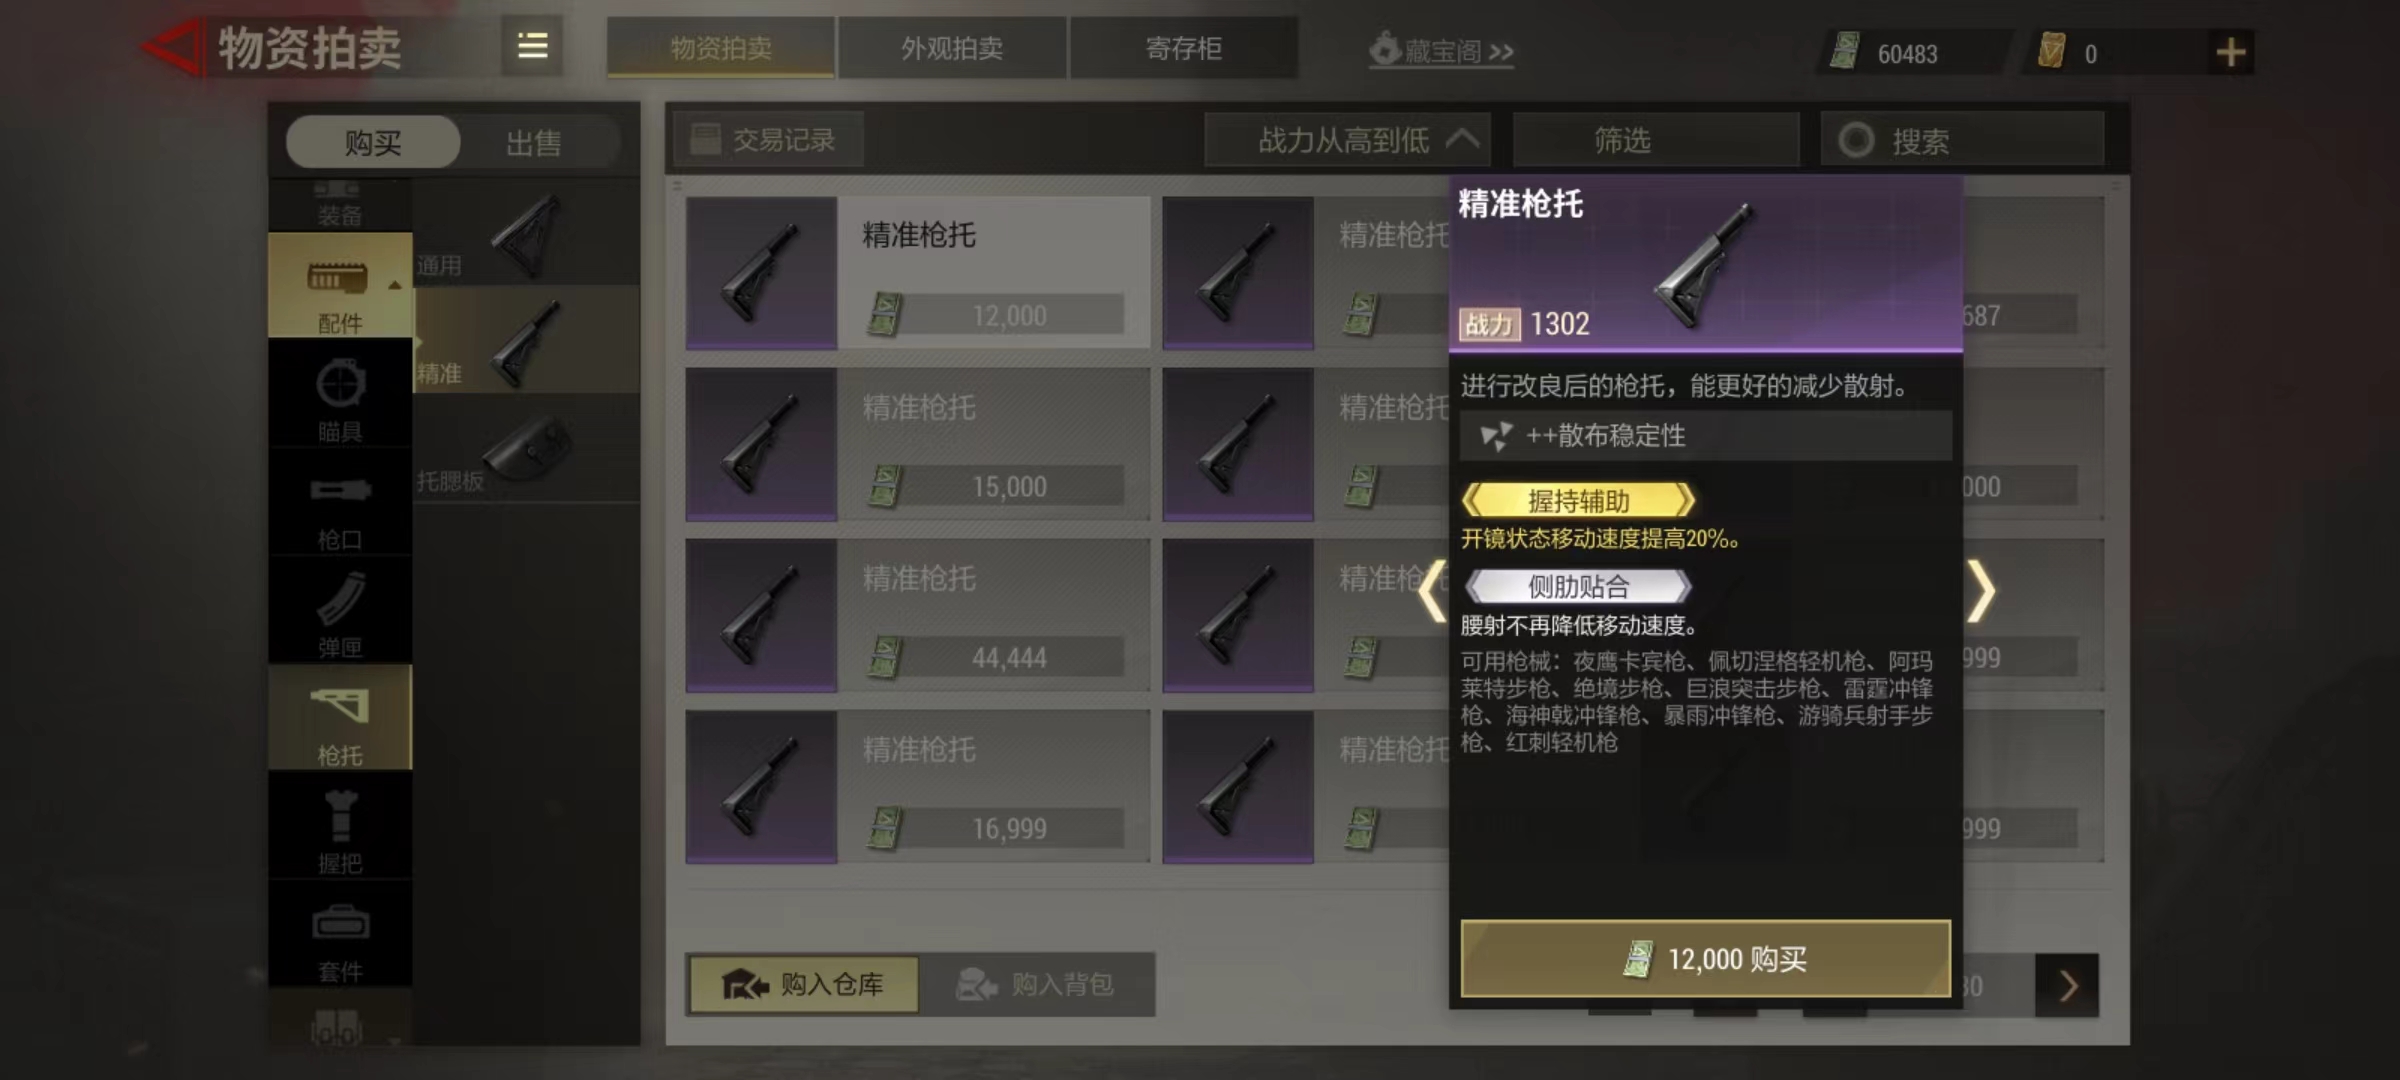Viewport: 2400px width, 1080px height.
Task: Switch to the 寄存柜 tab
Action: pyautogui.click(x=1183, y=48)
